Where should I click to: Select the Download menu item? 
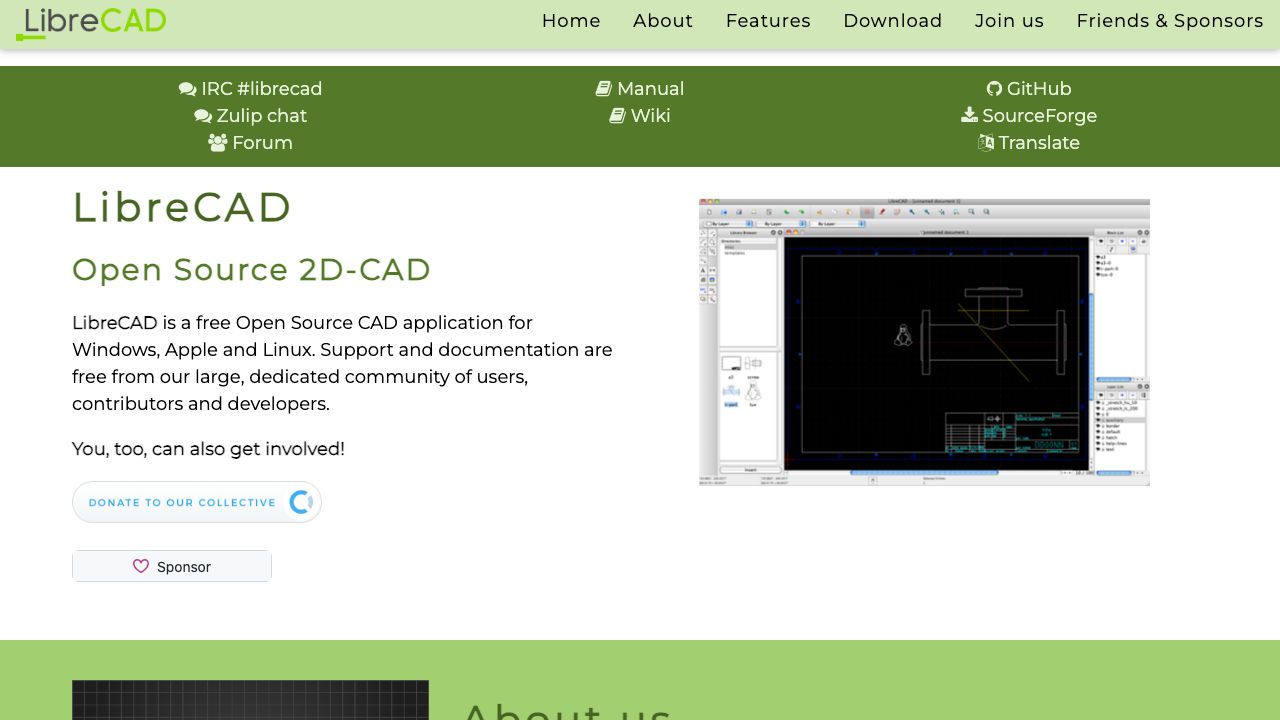[x=893, y=21]
